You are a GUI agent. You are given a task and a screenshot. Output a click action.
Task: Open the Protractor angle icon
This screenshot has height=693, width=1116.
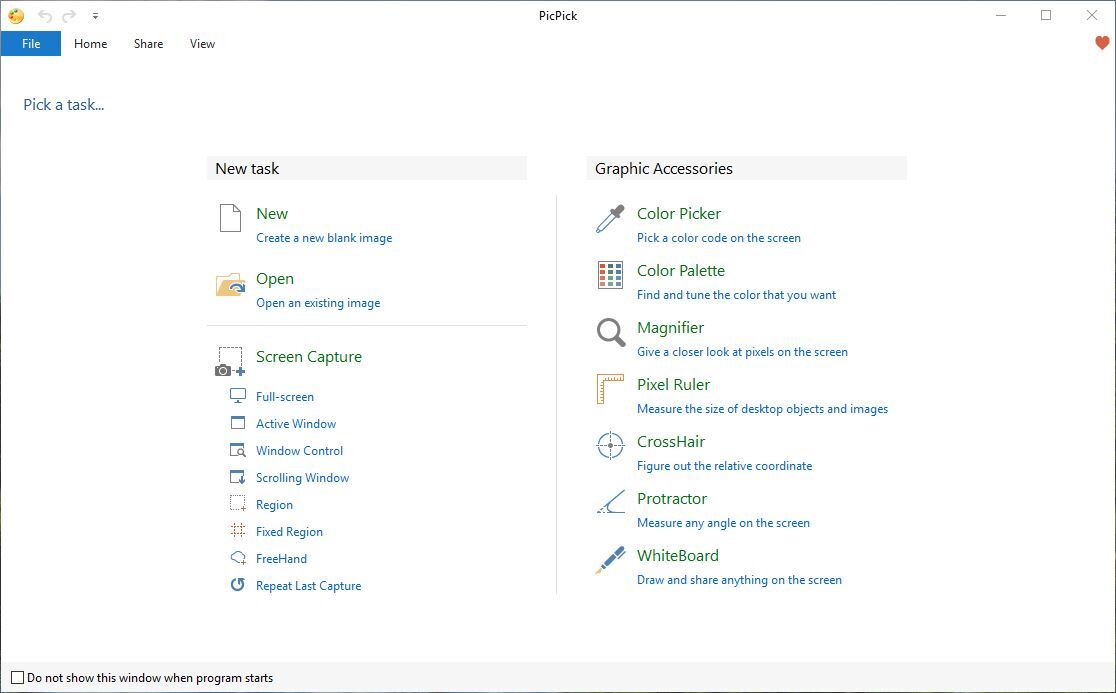(610, 503)
